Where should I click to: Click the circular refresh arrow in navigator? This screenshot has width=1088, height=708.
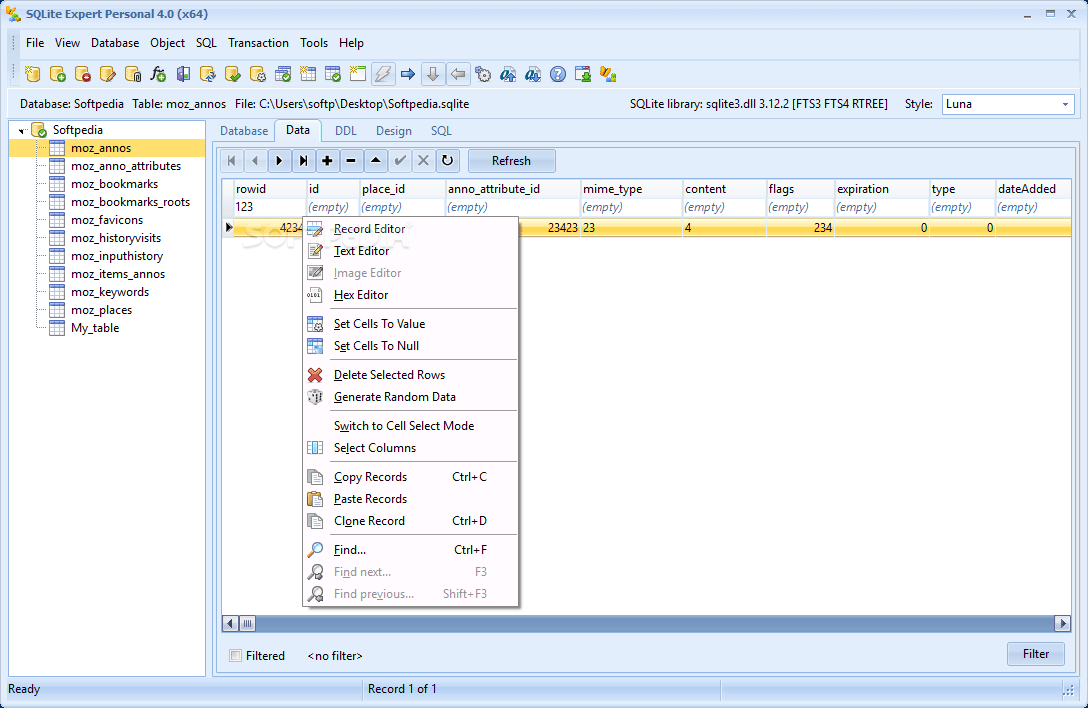point(448,161)
